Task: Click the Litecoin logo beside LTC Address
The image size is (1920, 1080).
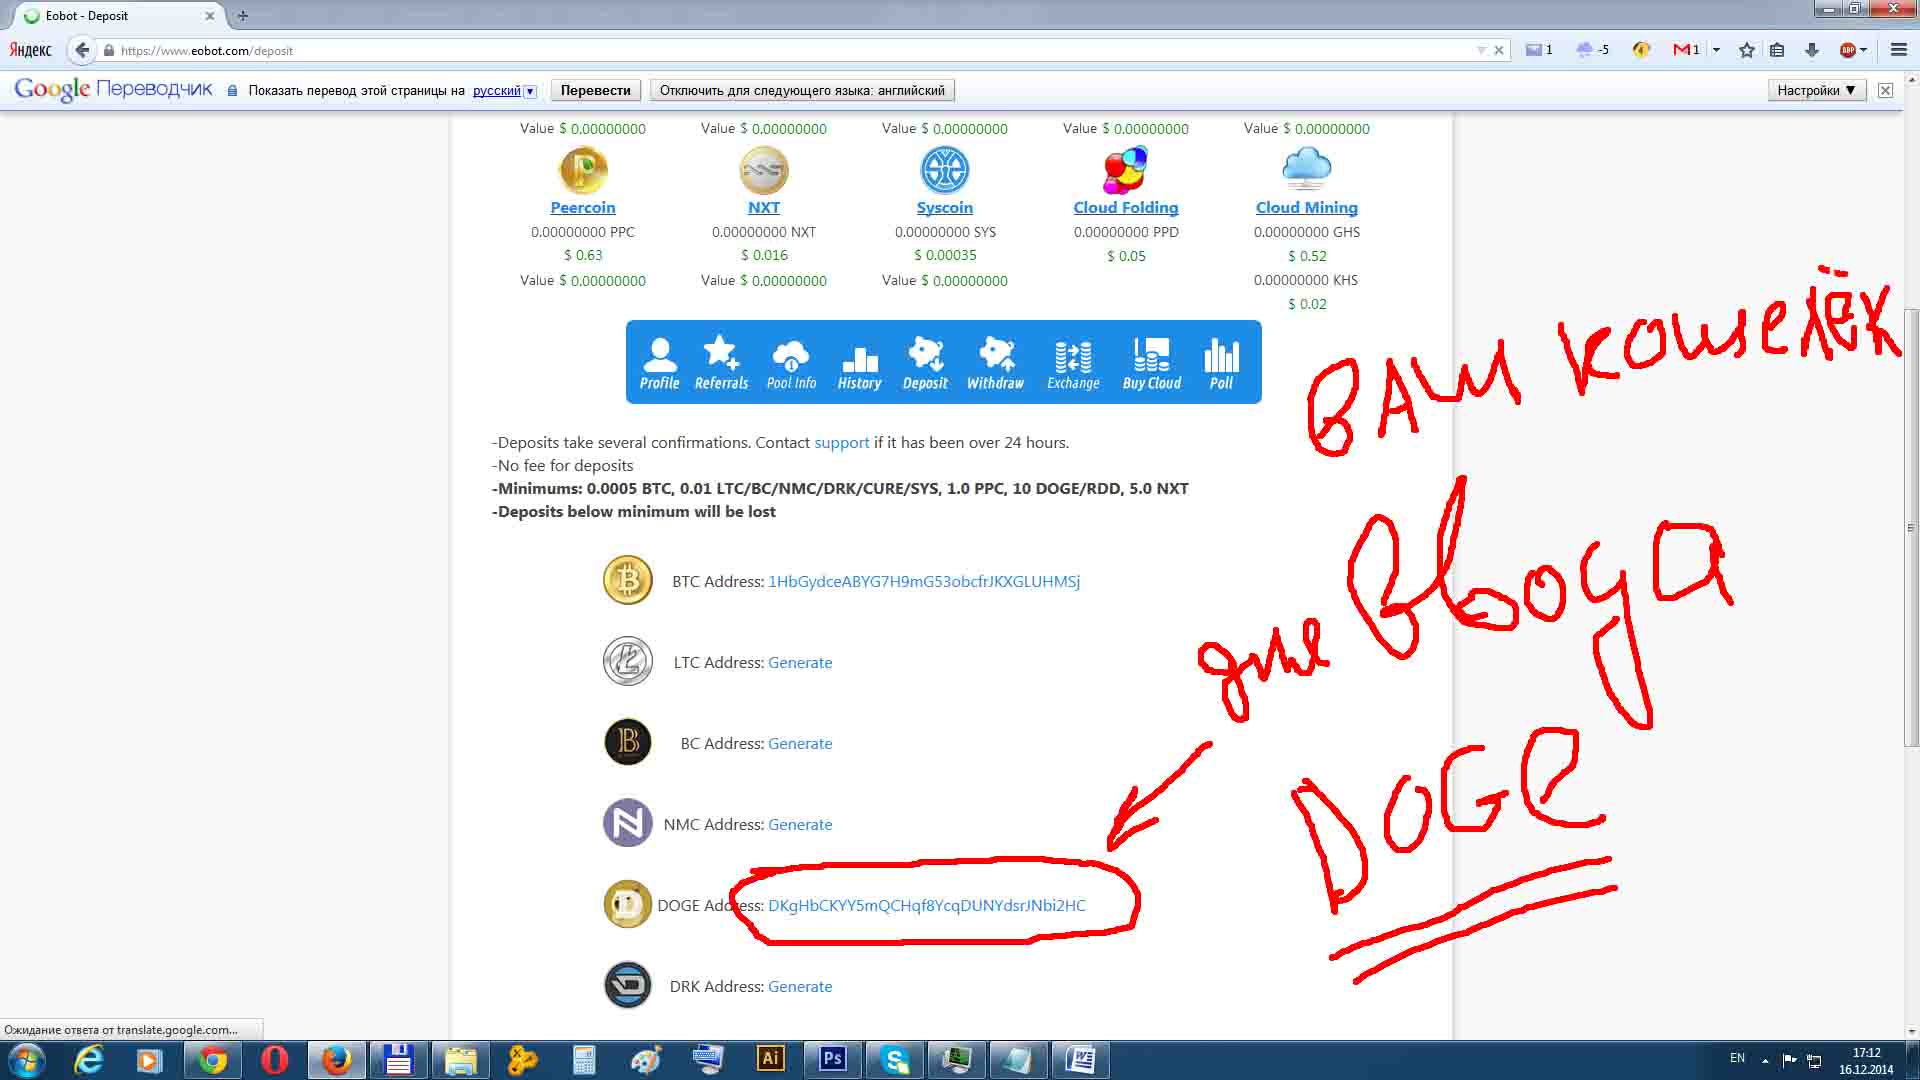Action: (628, 661)
